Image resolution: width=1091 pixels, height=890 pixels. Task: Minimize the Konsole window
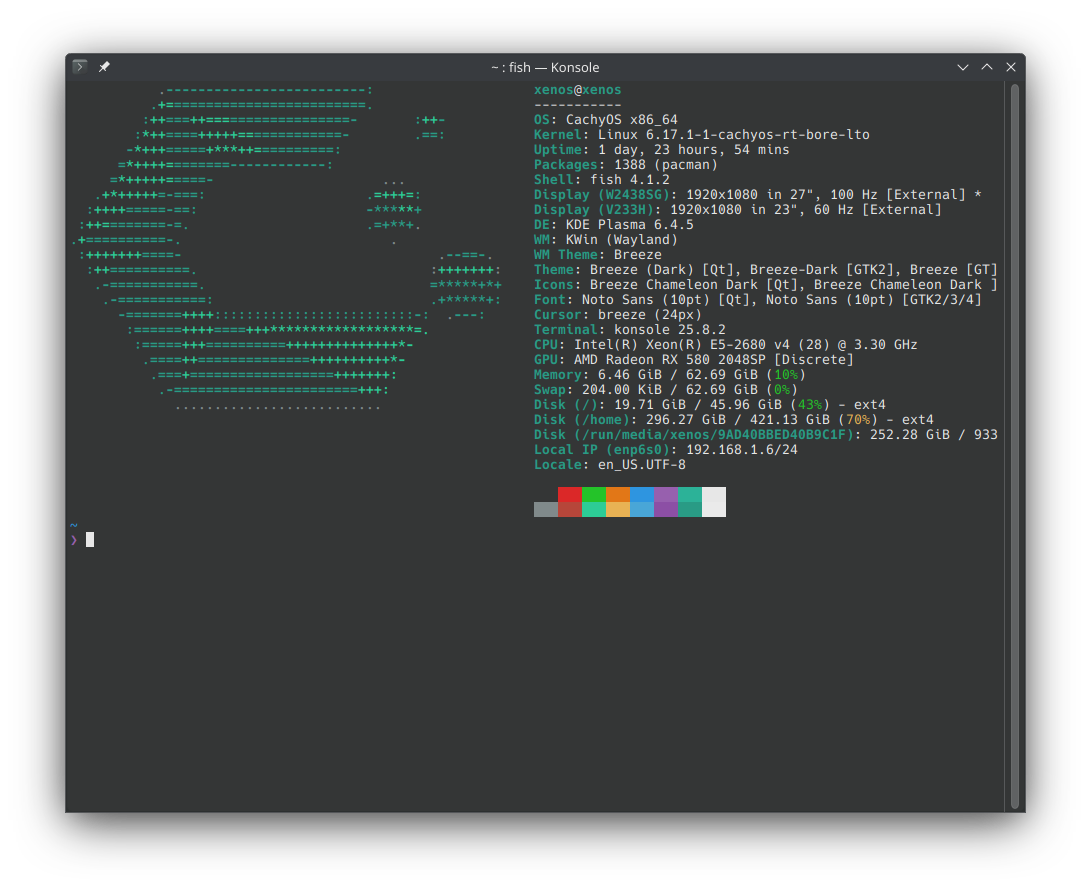[963, 67]
